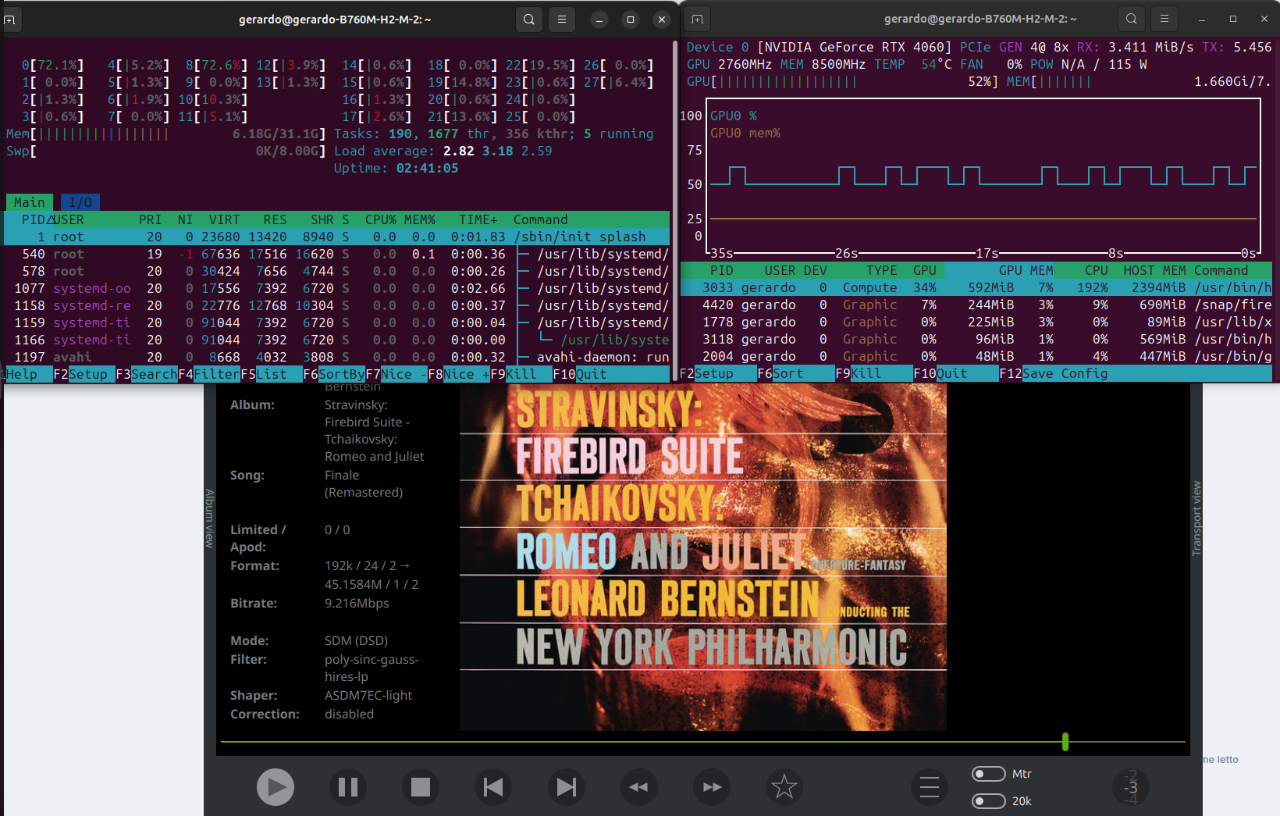Click nvtop HOST MEM column header
The width and height of the screenshot is (1280, 816).
click(x=1154, y=270)
